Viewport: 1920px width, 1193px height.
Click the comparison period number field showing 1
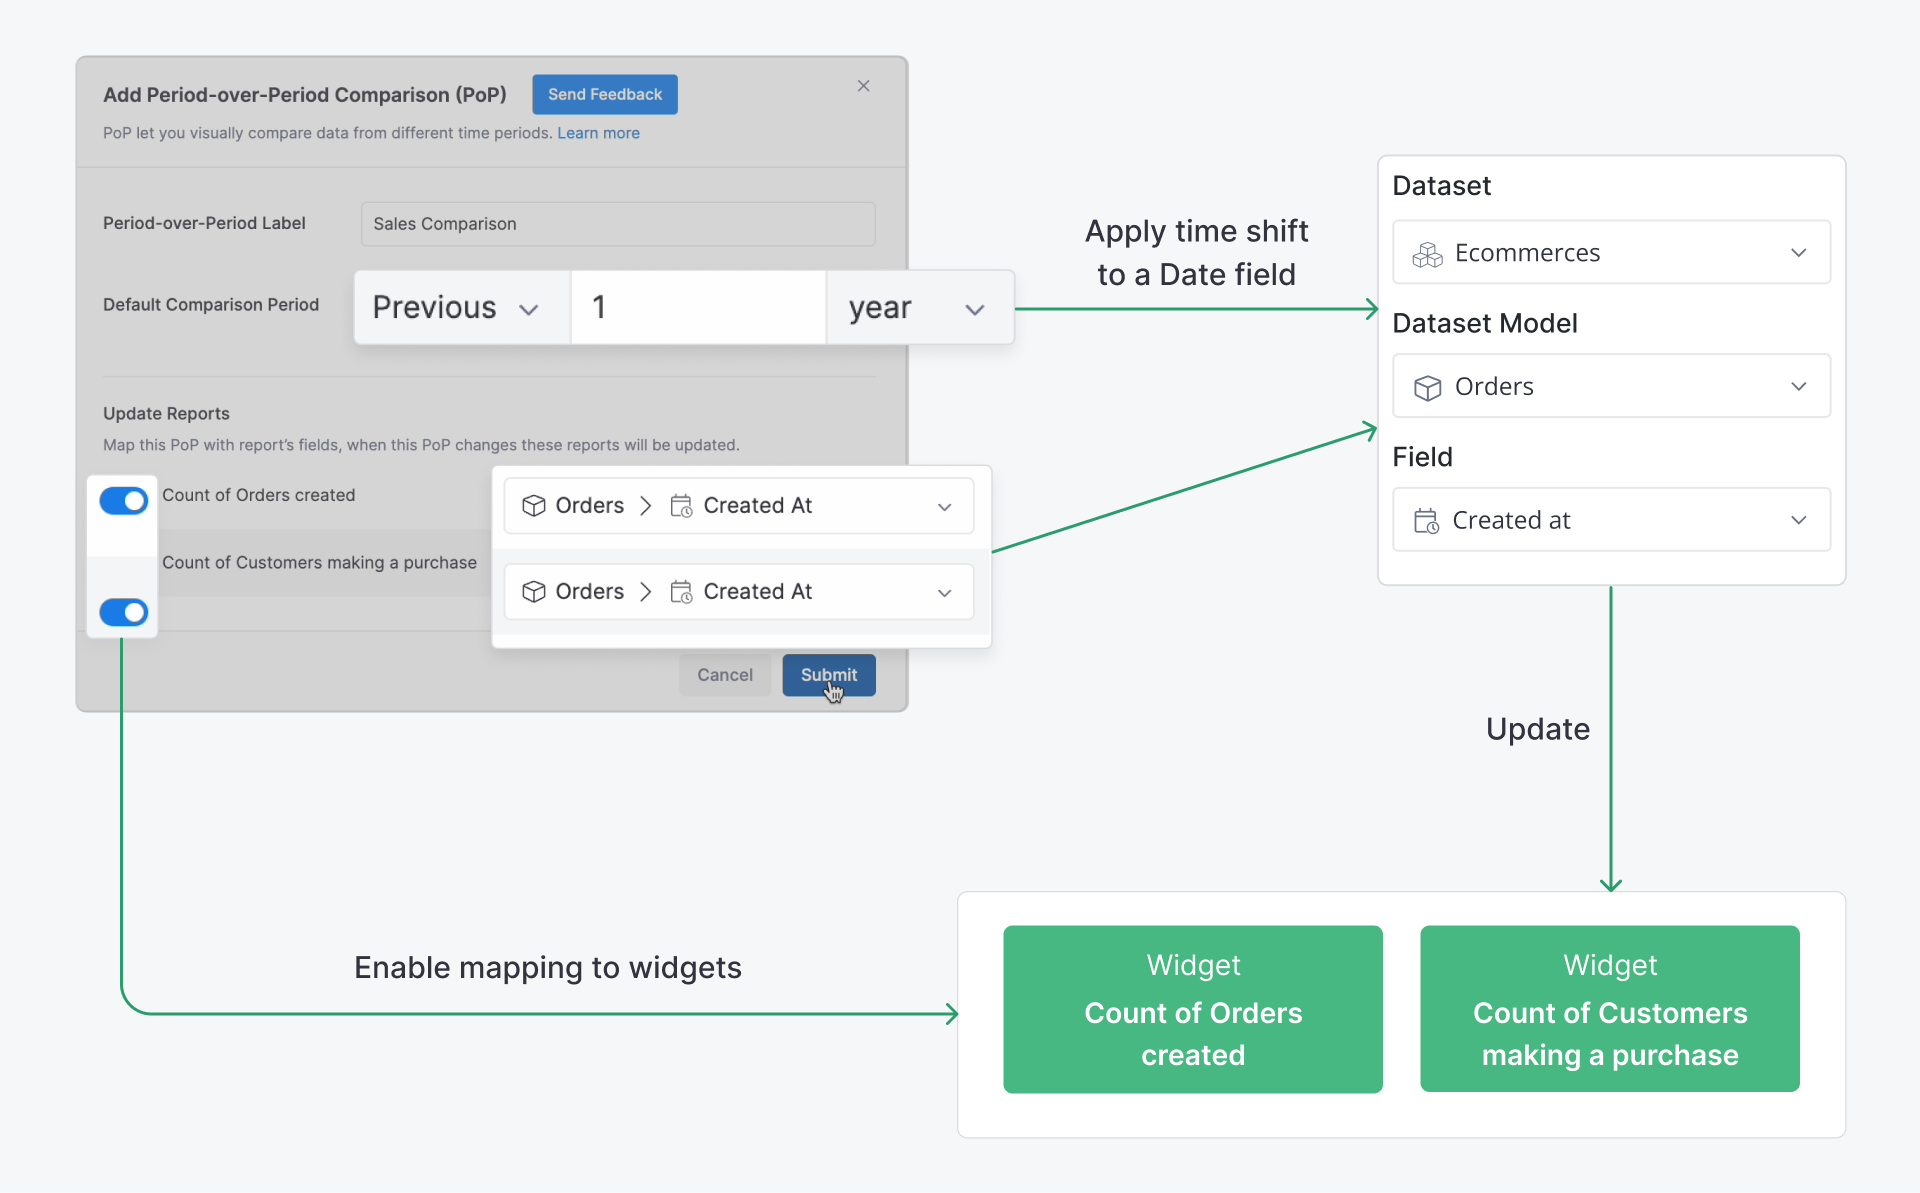(x=698, y=307)
